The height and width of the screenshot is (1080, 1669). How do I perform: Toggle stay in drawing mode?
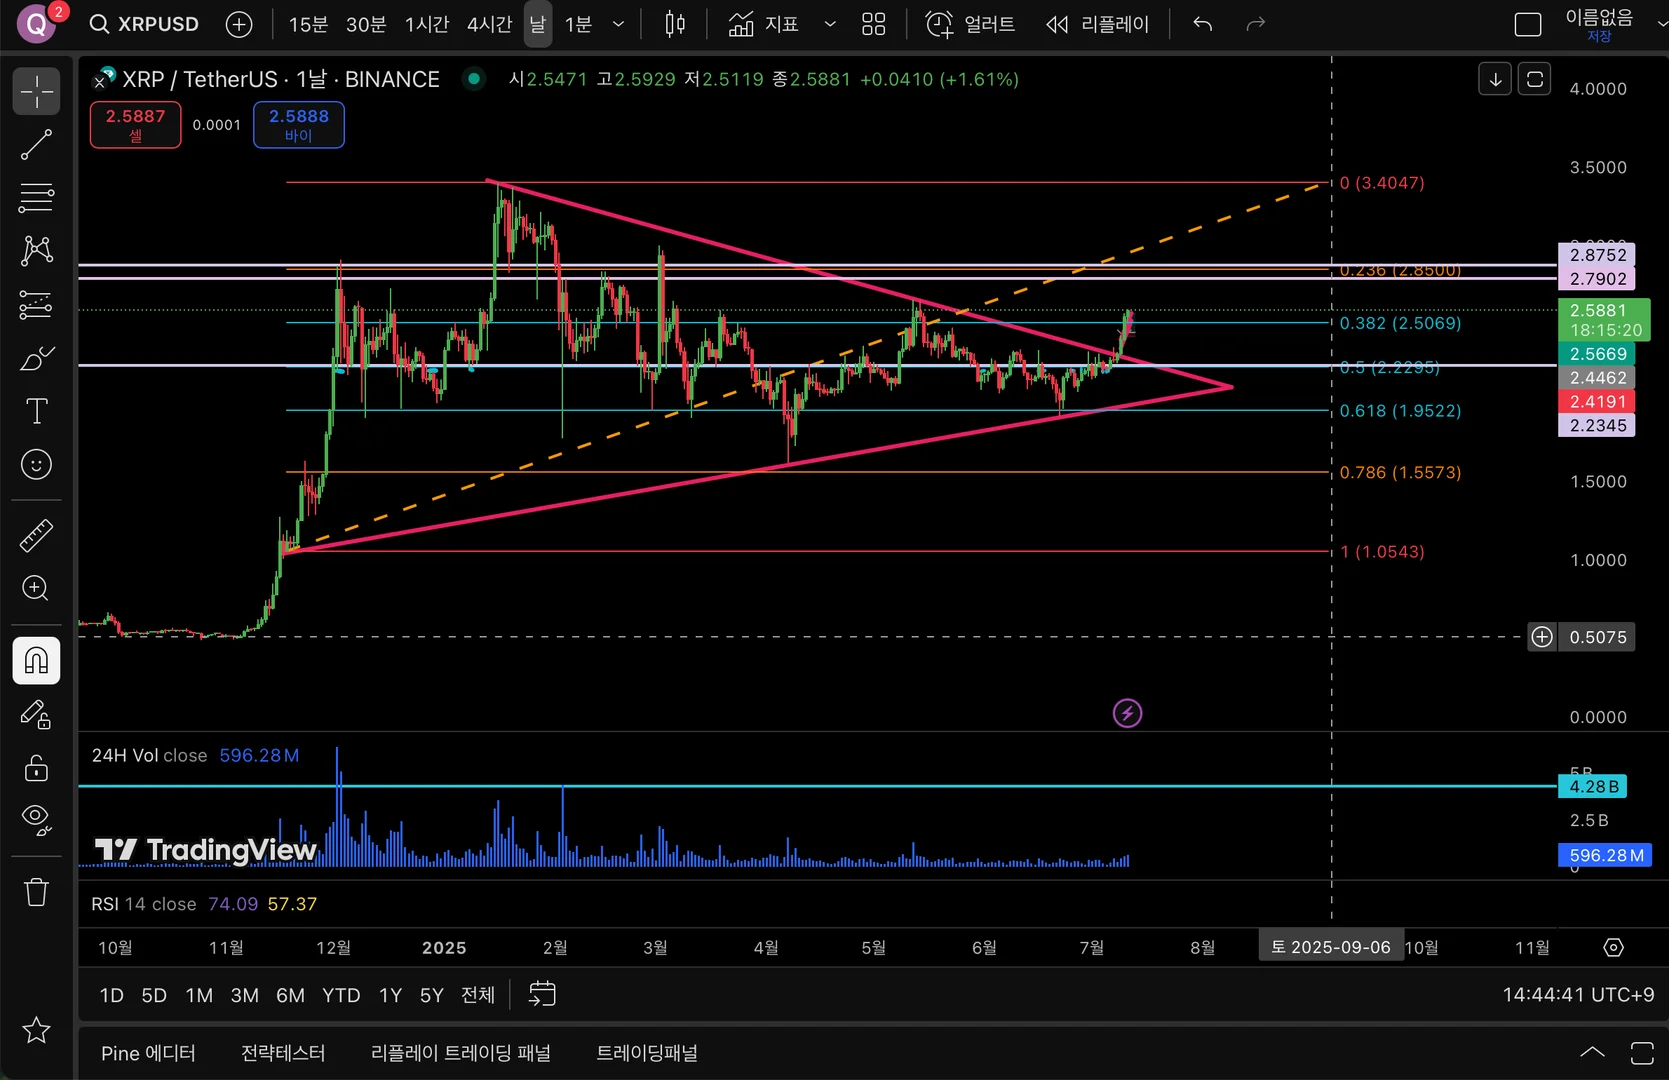(x=36, y=714)
